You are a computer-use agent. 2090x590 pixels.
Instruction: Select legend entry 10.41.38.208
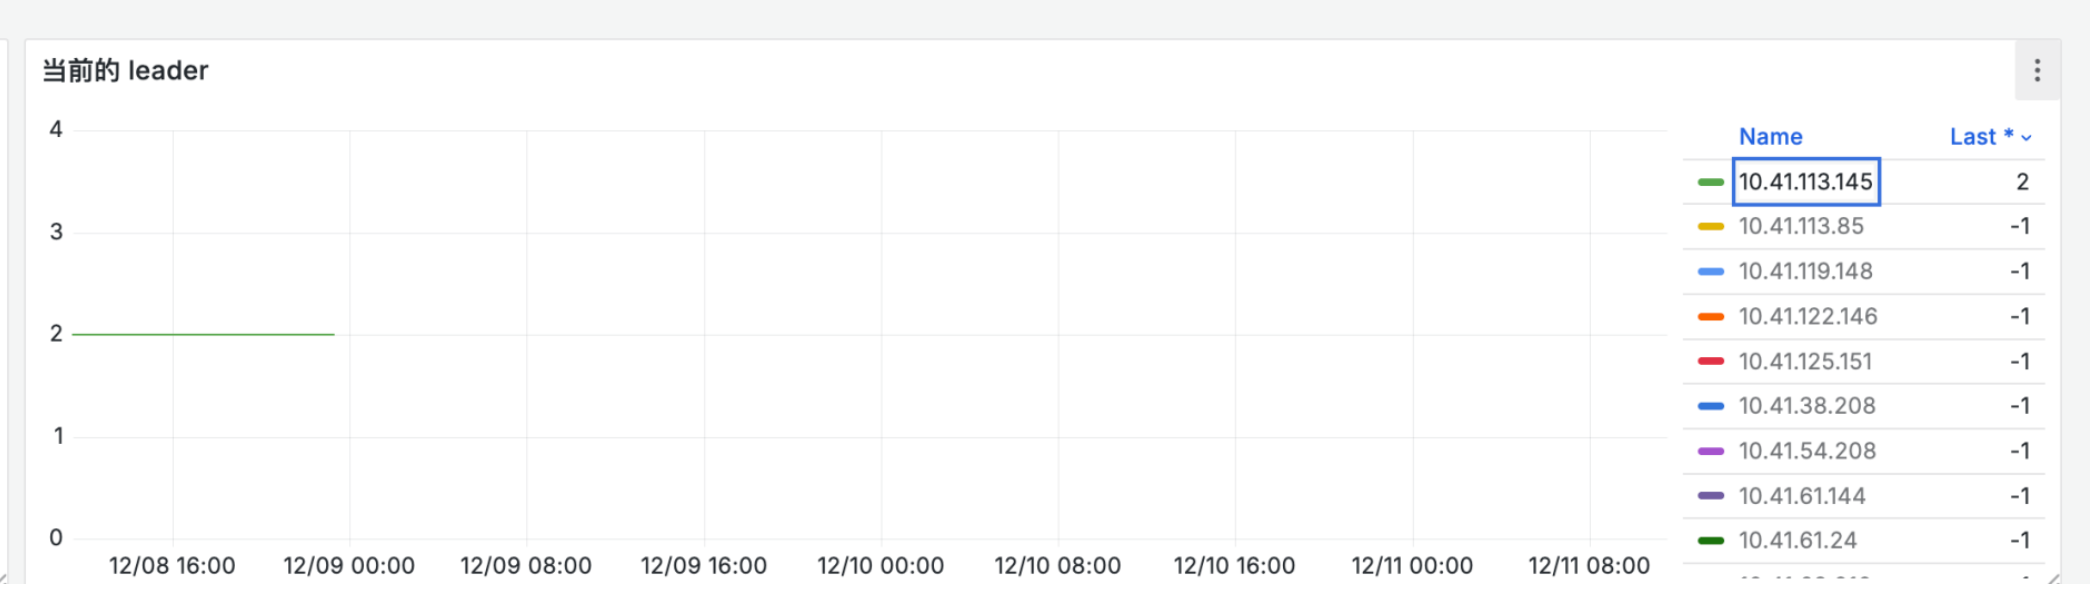pyautogui.click(x=1806, y=406)
